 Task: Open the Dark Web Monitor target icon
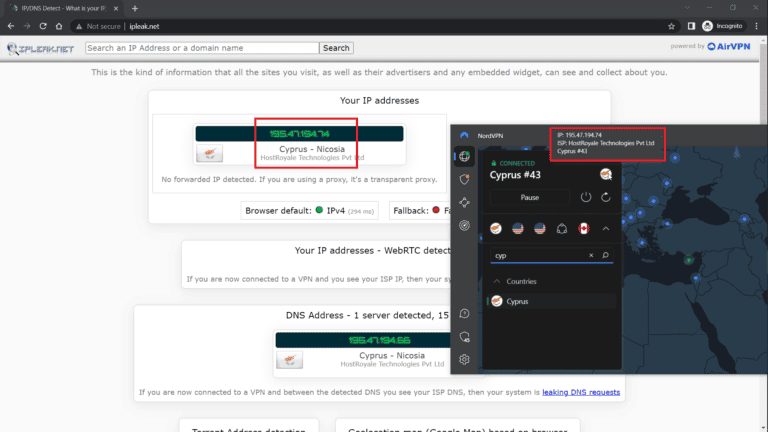pos(464,225)
